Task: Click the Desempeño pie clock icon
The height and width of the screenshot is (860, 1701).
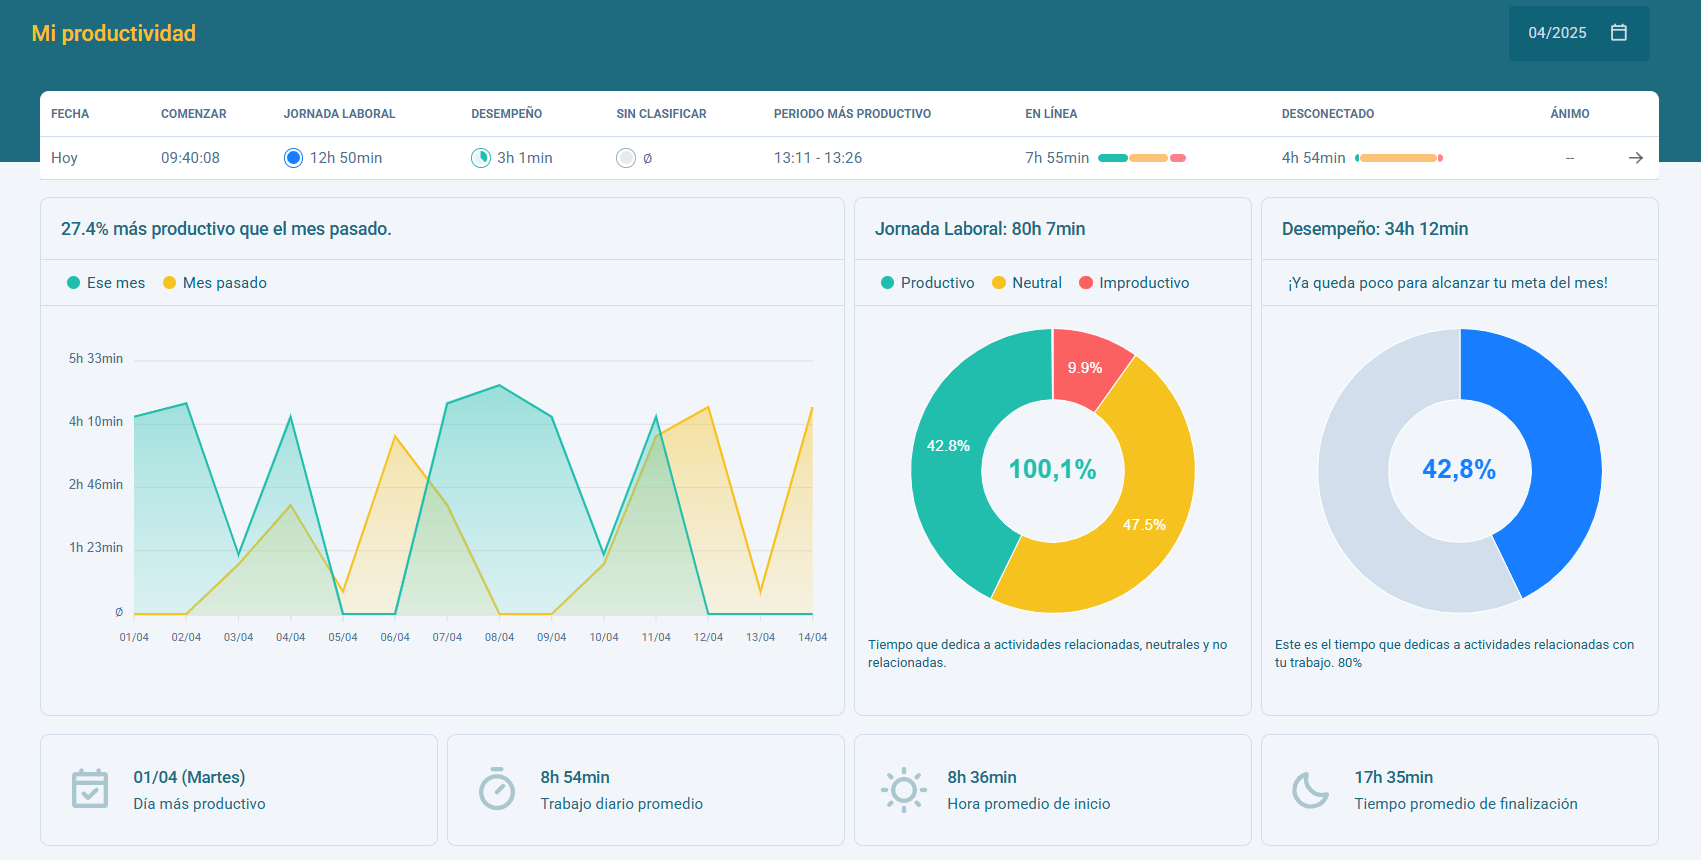Action: tap(481, 158)
